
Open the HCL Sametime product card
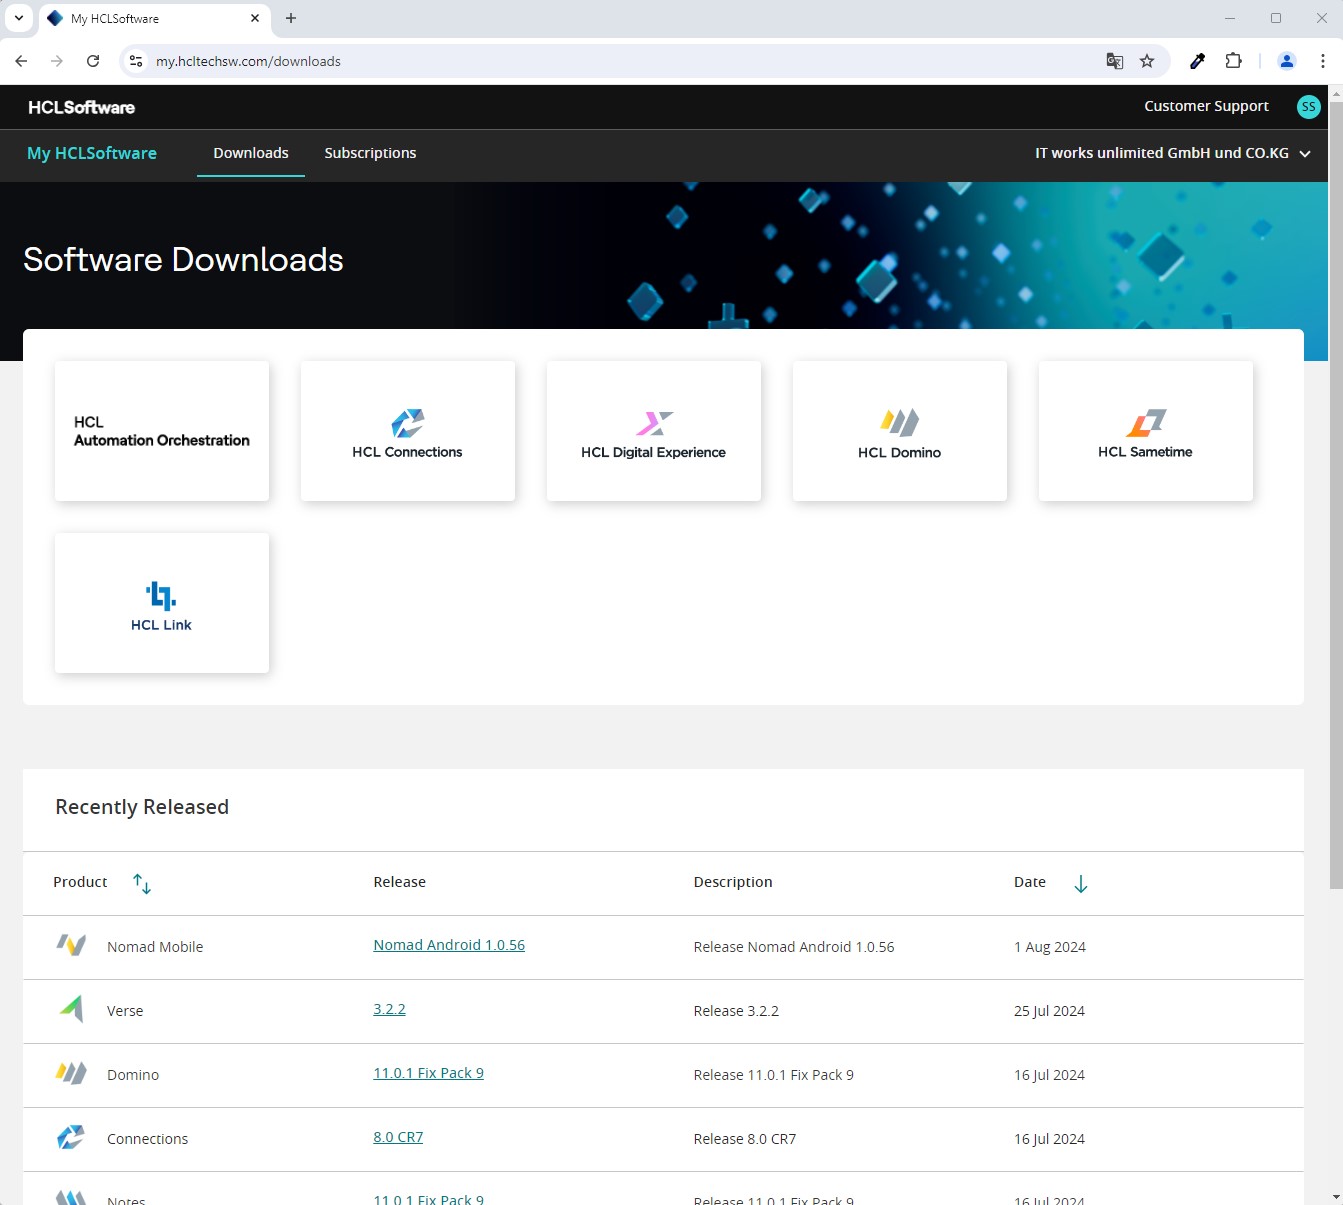(x=1146, y=431)
